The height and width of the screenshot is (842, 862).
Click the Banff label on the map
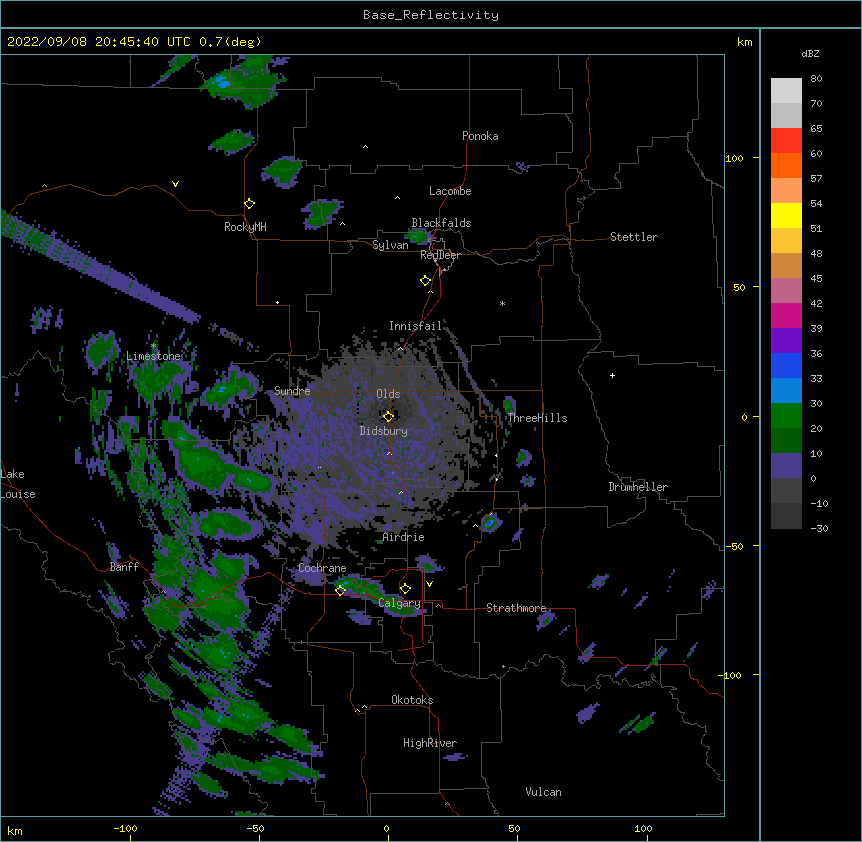point(124,567)
